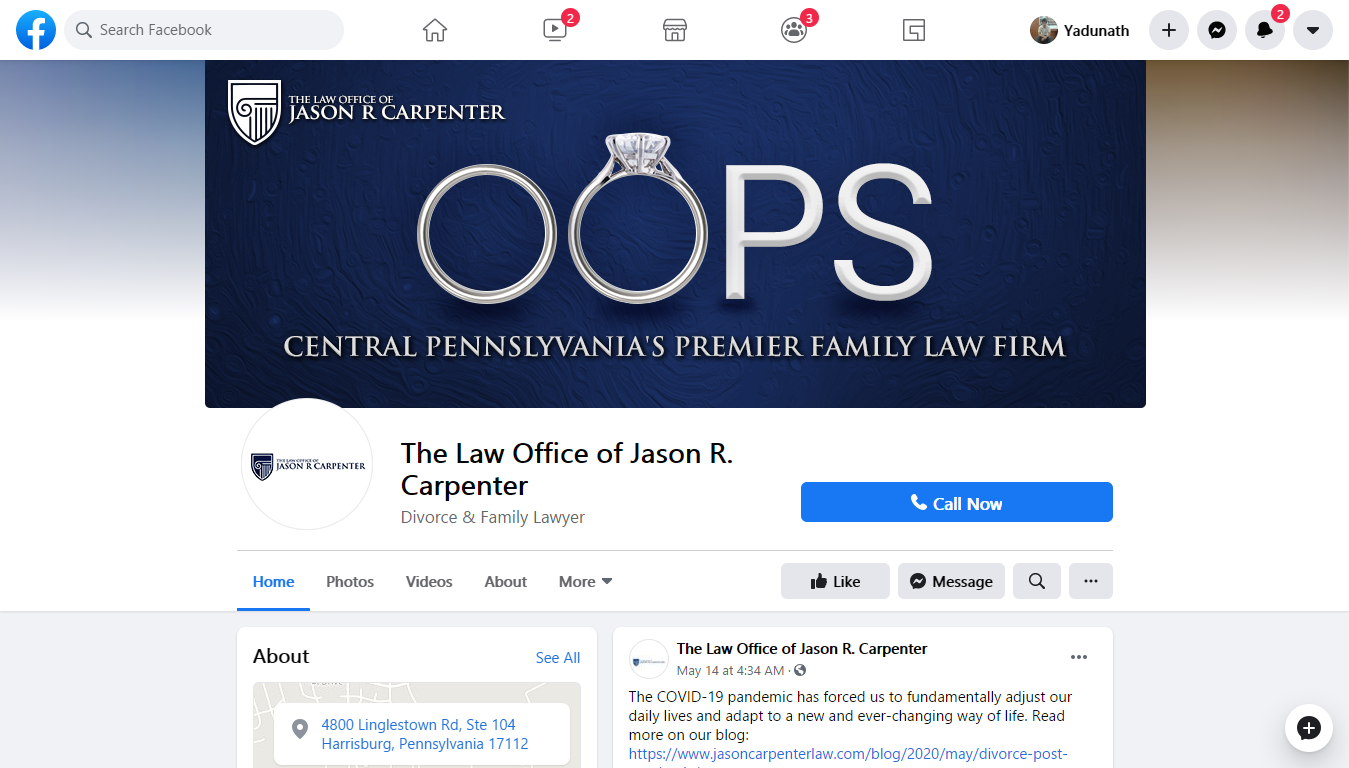Click the Facebook logo icon

pos(36,30)
